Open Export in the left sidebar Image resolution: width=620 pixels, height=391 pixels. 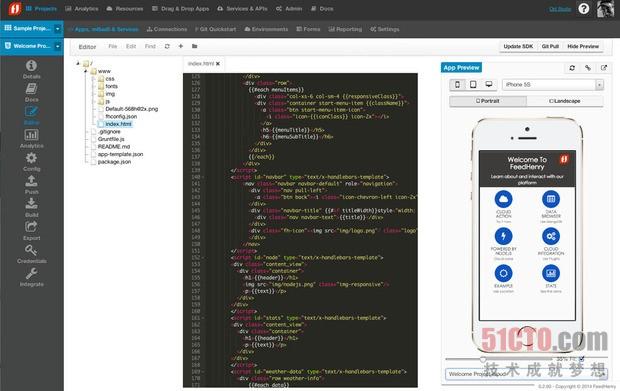coord(32,230)
